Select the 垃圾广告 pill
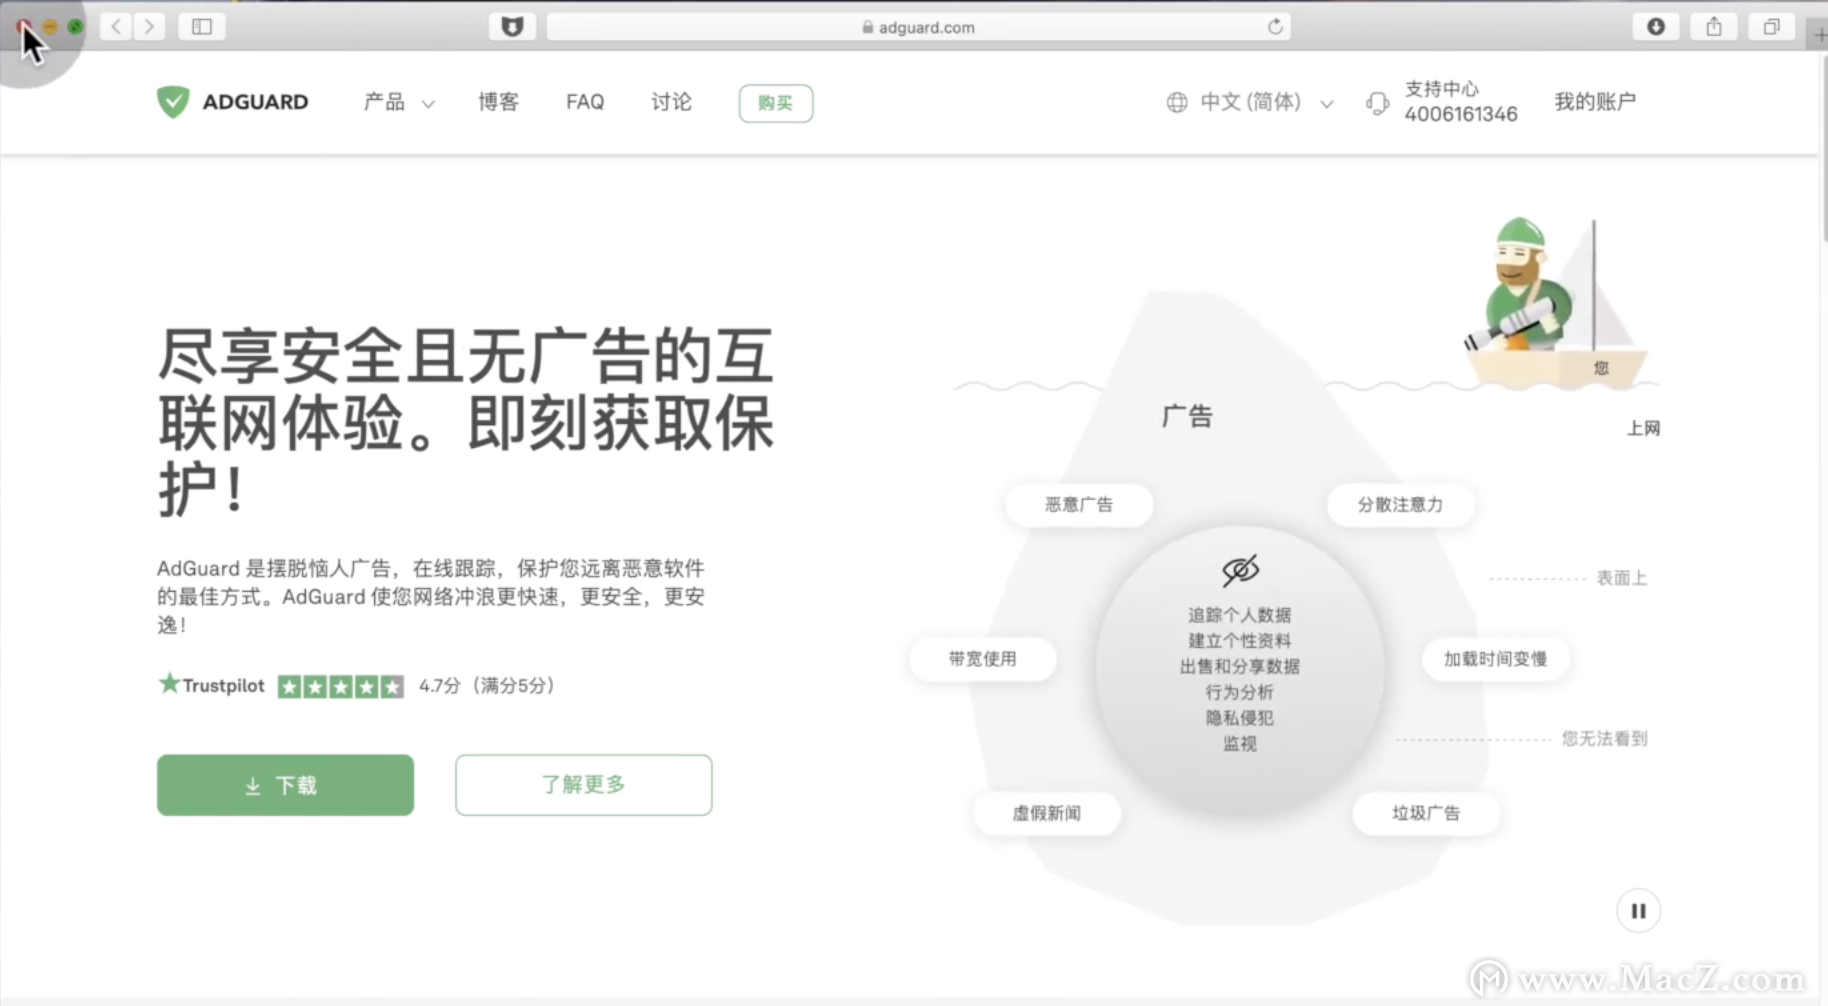Image resolution: width=1828 pixels, height=1006 pixels. [x=1426, y=813]
